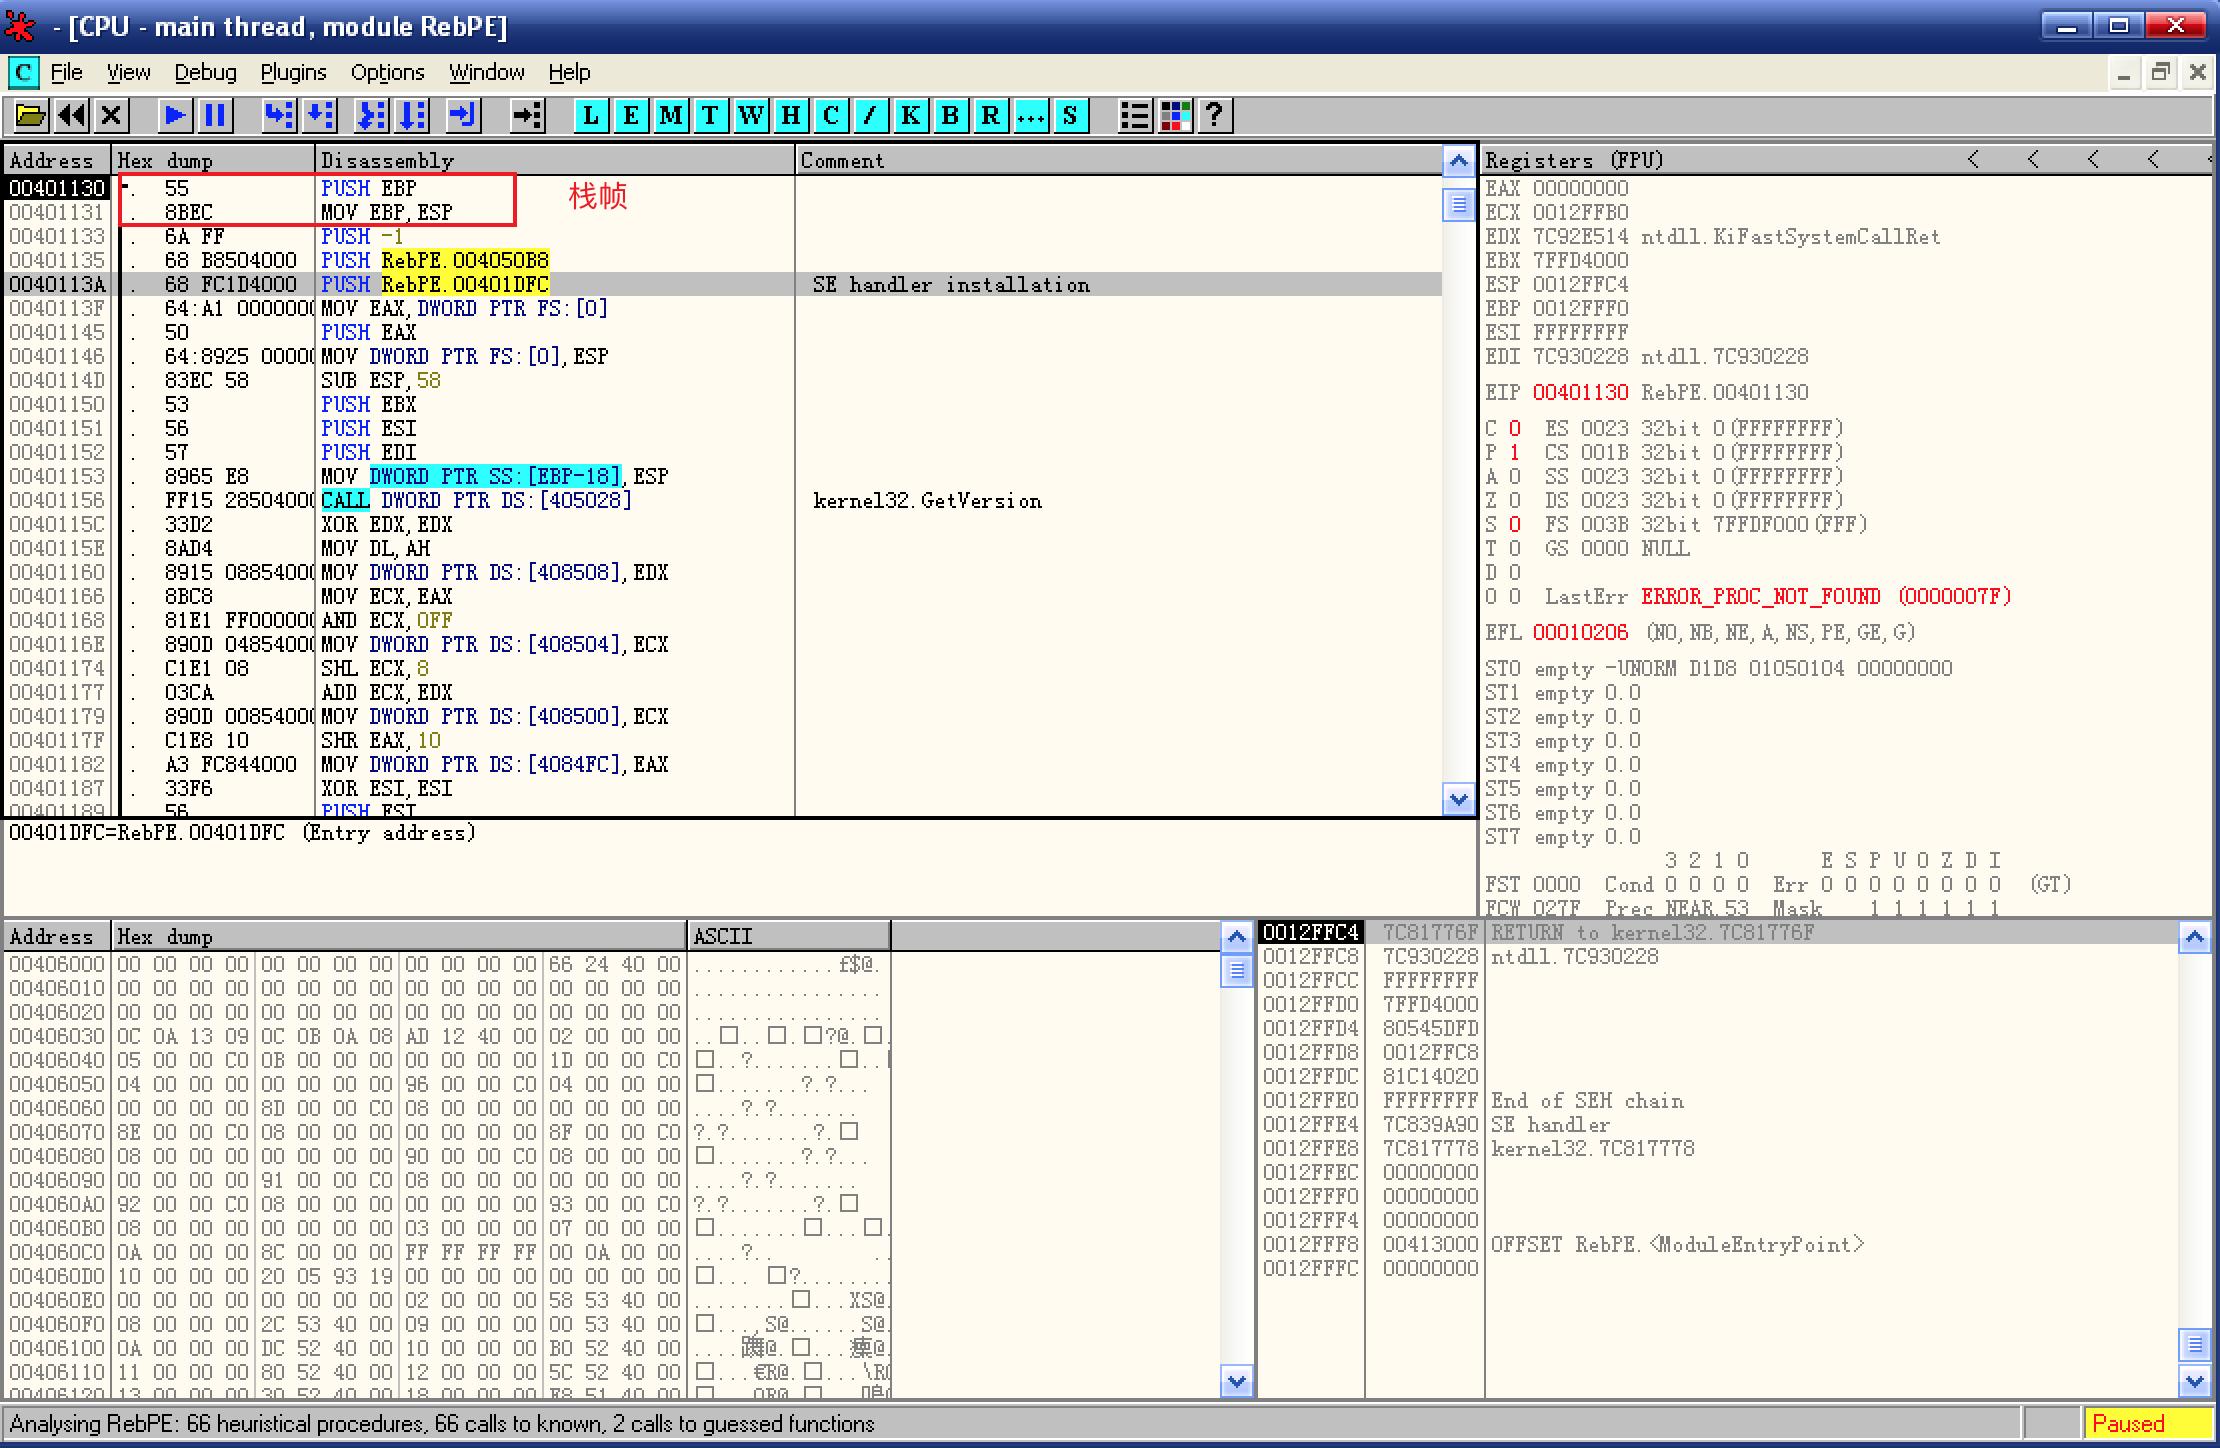The image size is (2220, 1448).
Task: Click the Execute till return icon
Action: coord(463,116)
